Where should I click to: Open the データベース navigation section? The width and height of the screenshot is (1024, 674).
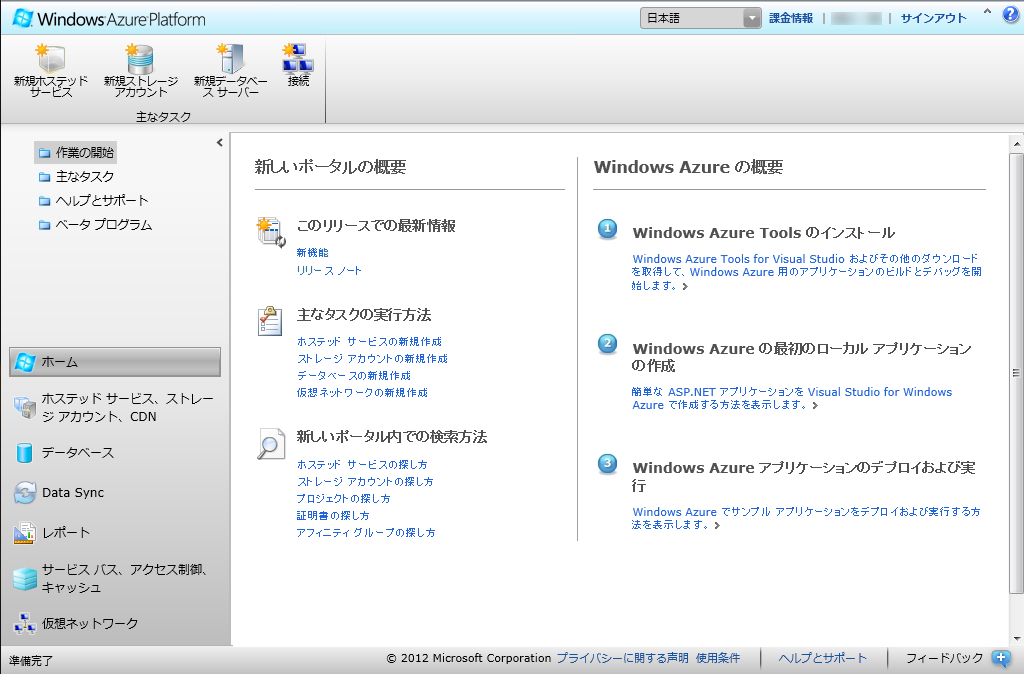coord(115,453)
